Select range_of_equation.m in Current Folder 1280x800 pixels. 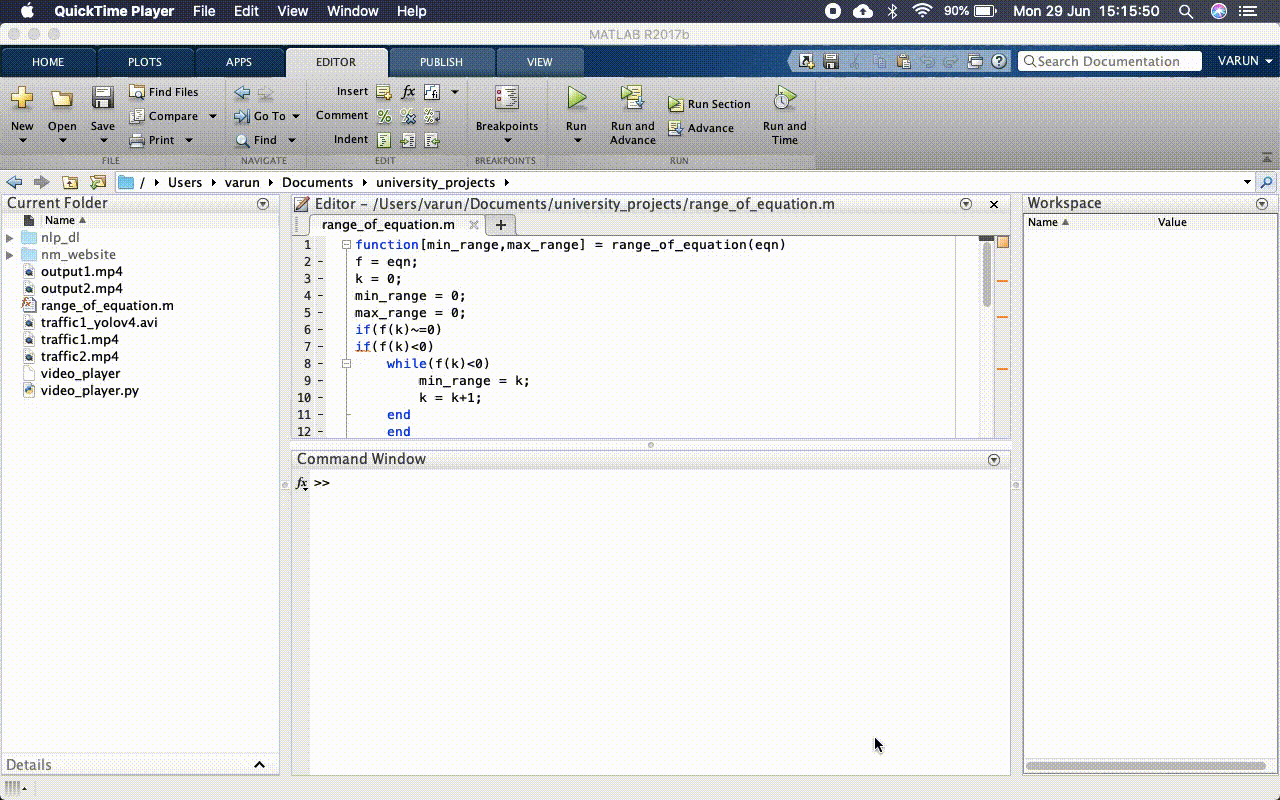click(107, 306)
